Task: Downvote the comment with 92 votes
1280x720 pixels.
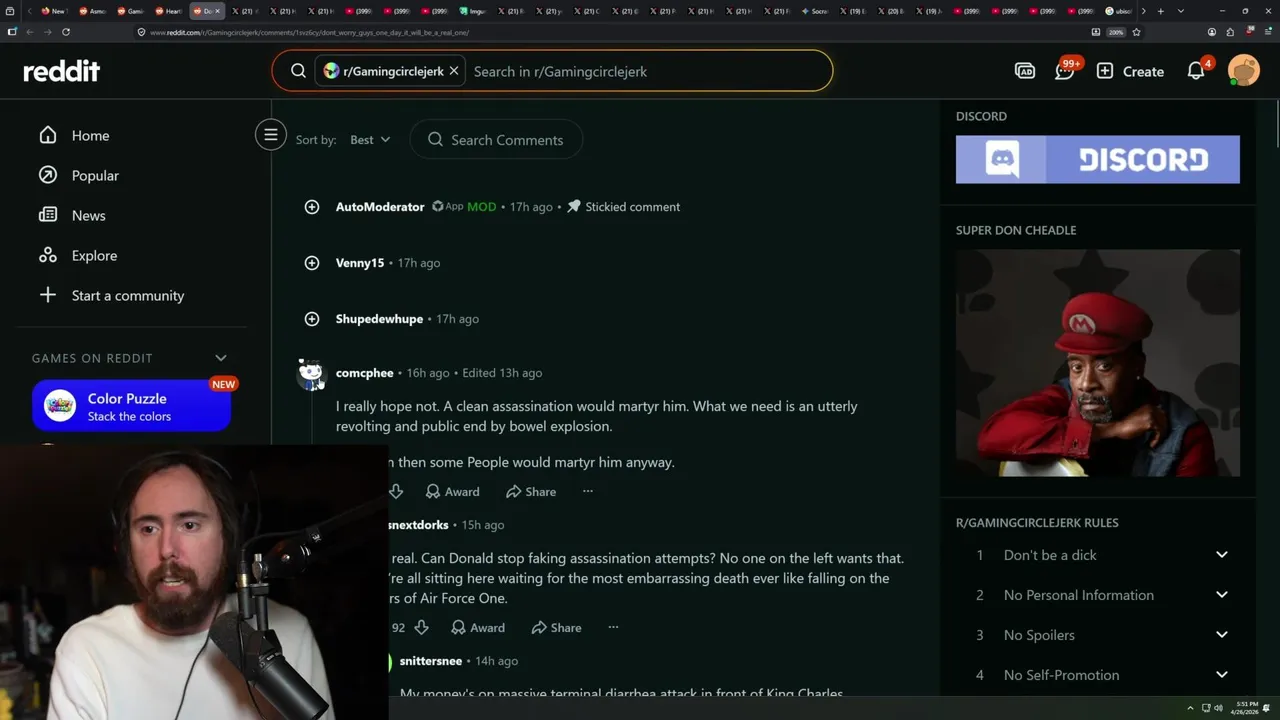Action: click(421, 627)
